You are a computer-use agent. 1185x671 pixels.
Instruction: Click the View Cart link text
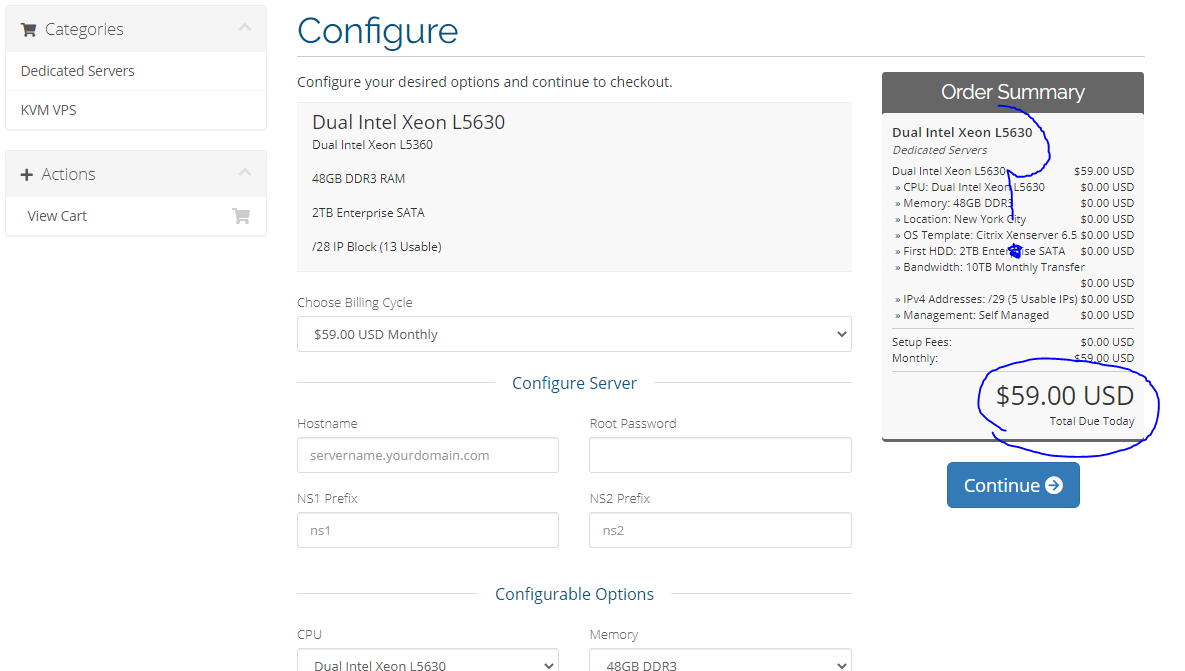pyautogui.click(x=57, y=216)
